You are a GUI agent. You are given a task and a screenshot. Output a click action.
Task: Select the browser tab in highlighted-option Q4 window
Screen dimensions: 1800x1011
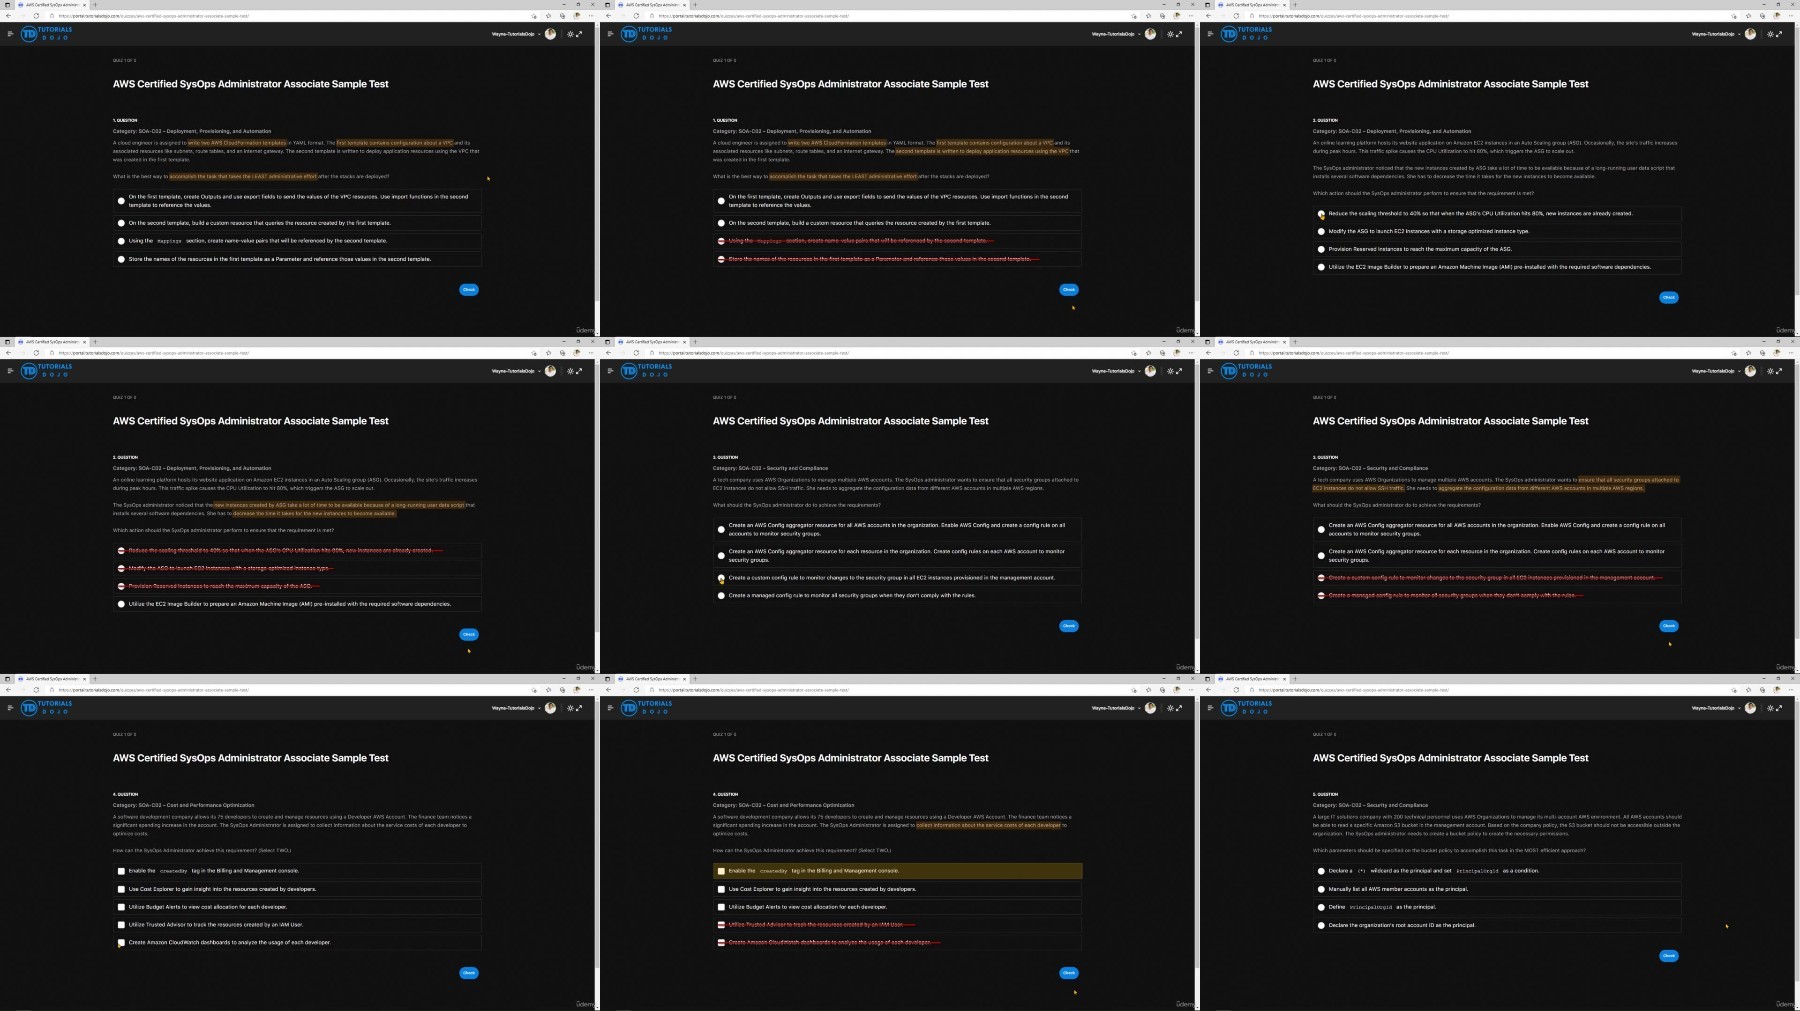click(651, 679)
